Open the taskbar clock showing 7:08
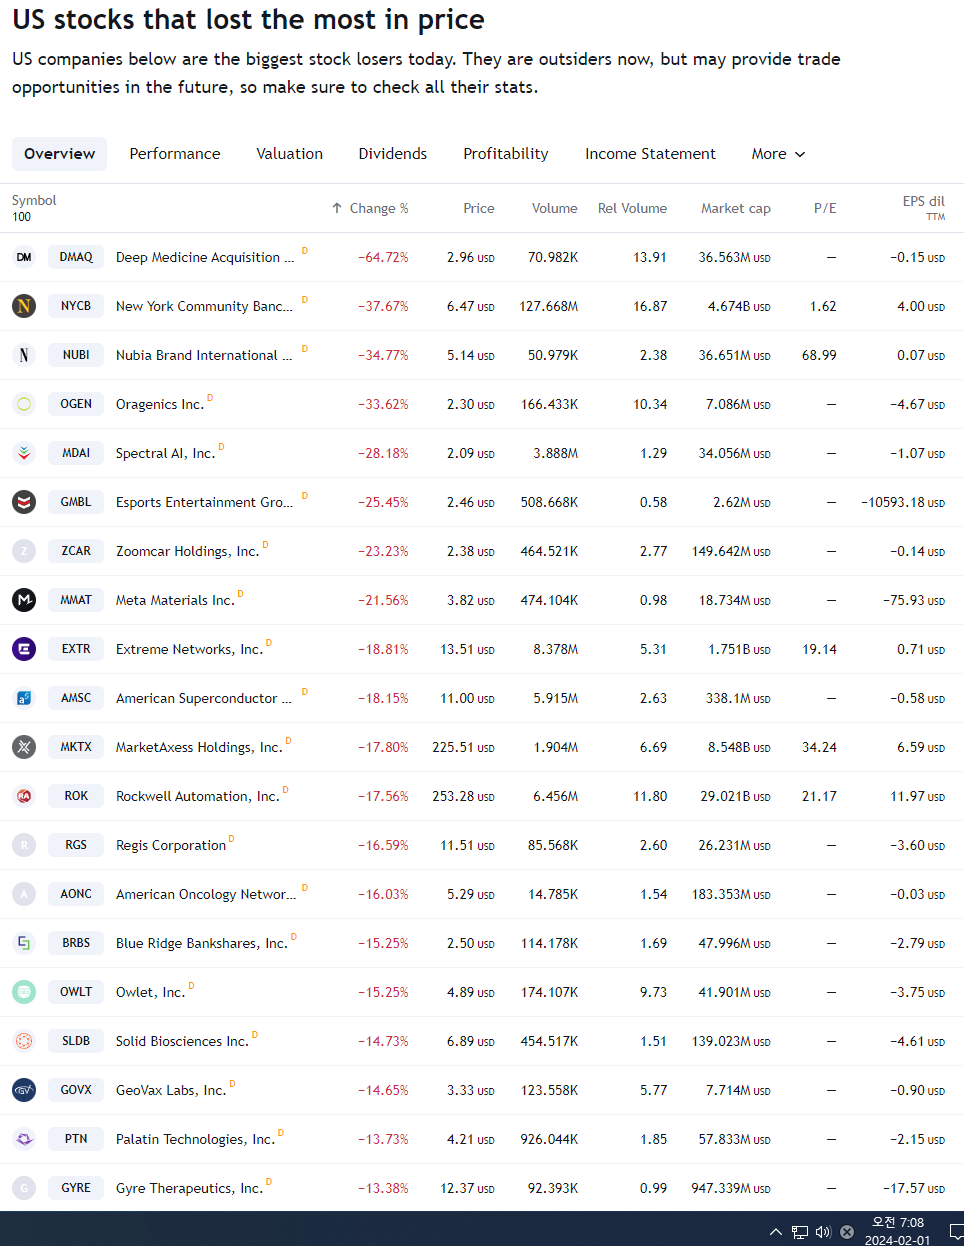Viewport: 964px width, 1246px height. pyautogui.click(x=898, y=1231)
